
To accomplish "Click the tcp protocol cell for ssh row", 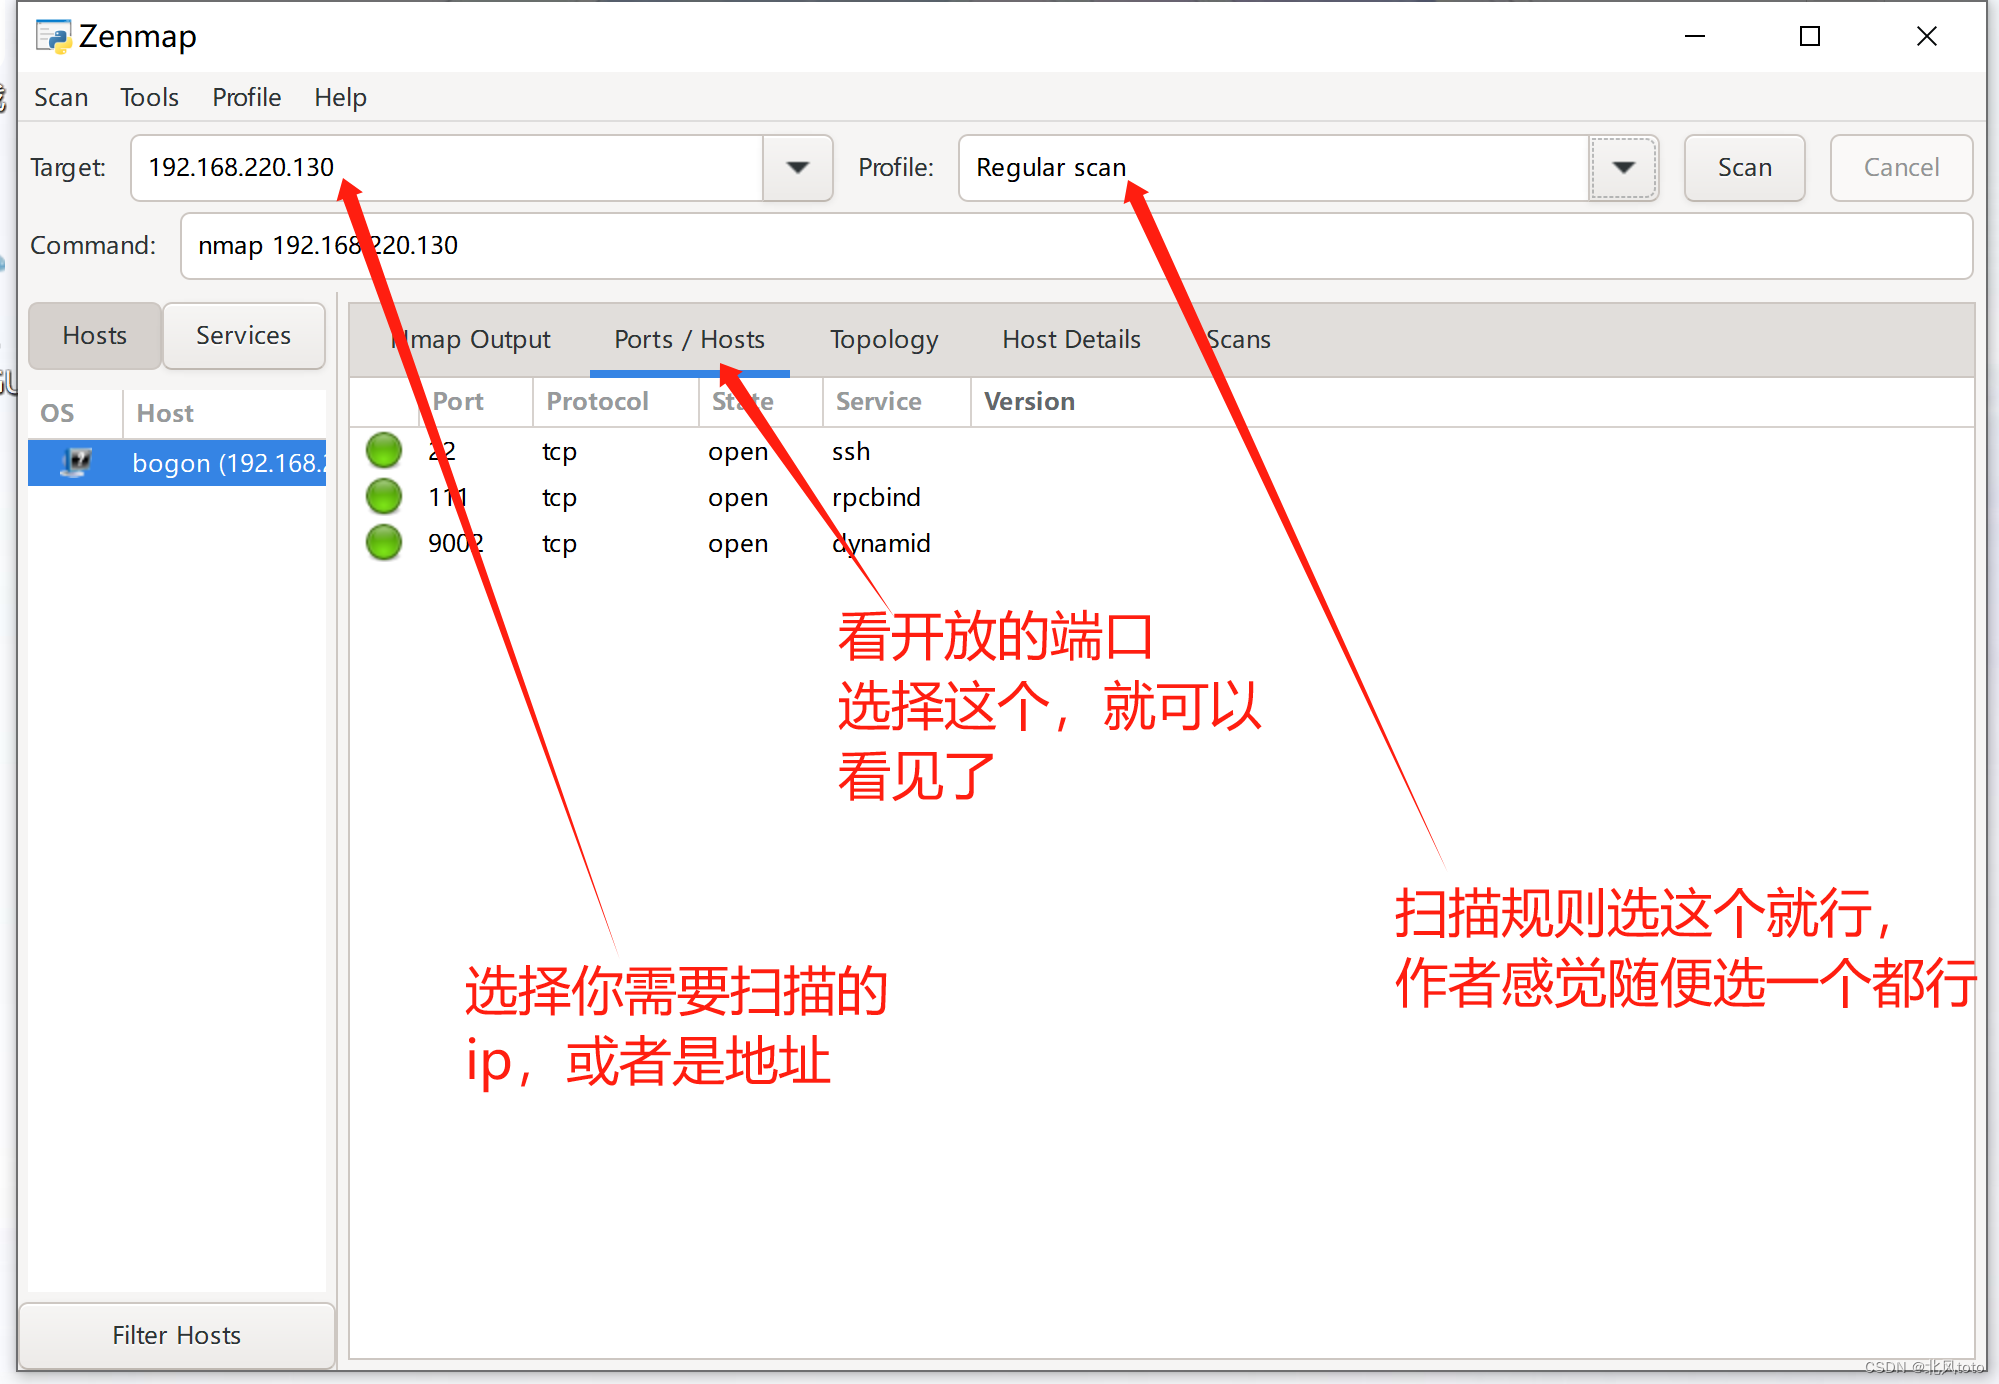I will [x=559, y=452].
